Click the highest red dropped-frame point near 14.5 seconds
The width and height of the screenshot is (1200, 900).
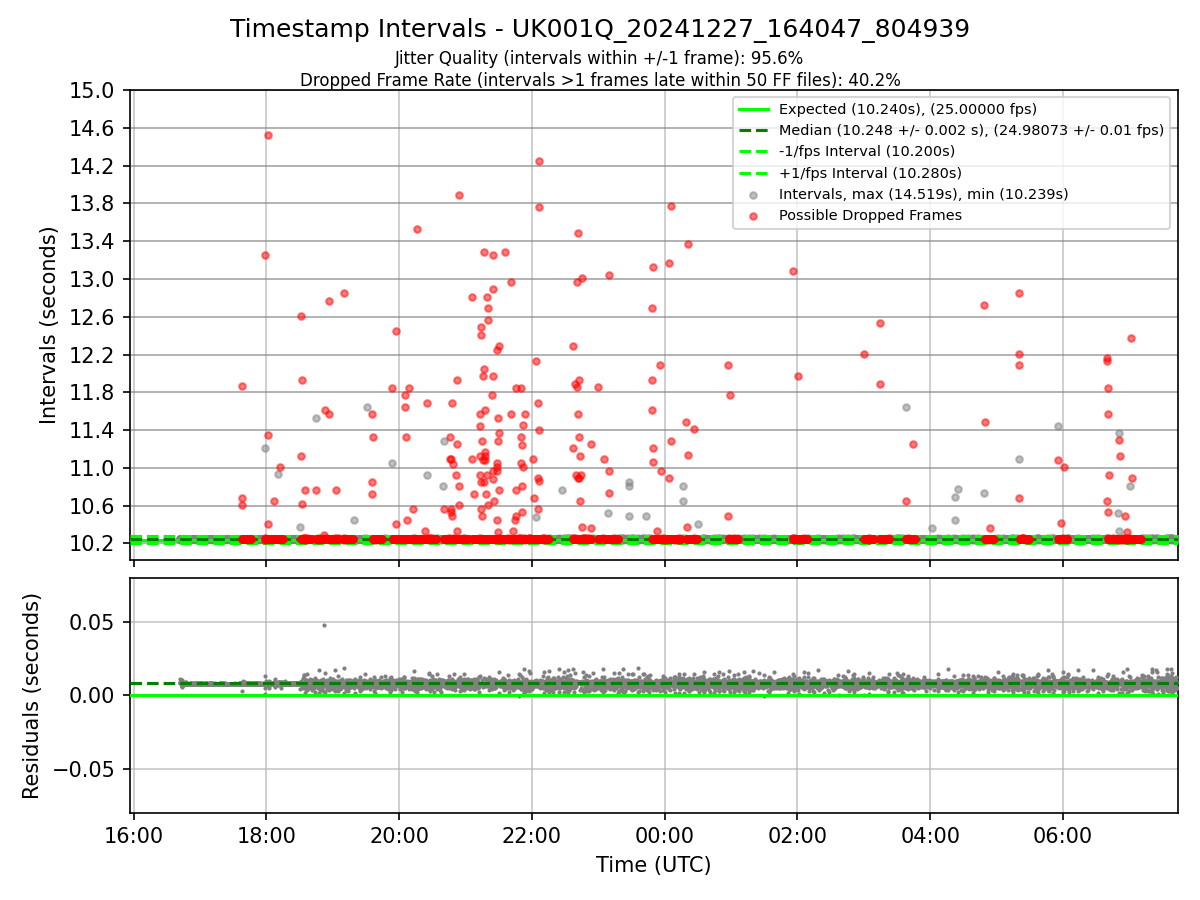268,135
